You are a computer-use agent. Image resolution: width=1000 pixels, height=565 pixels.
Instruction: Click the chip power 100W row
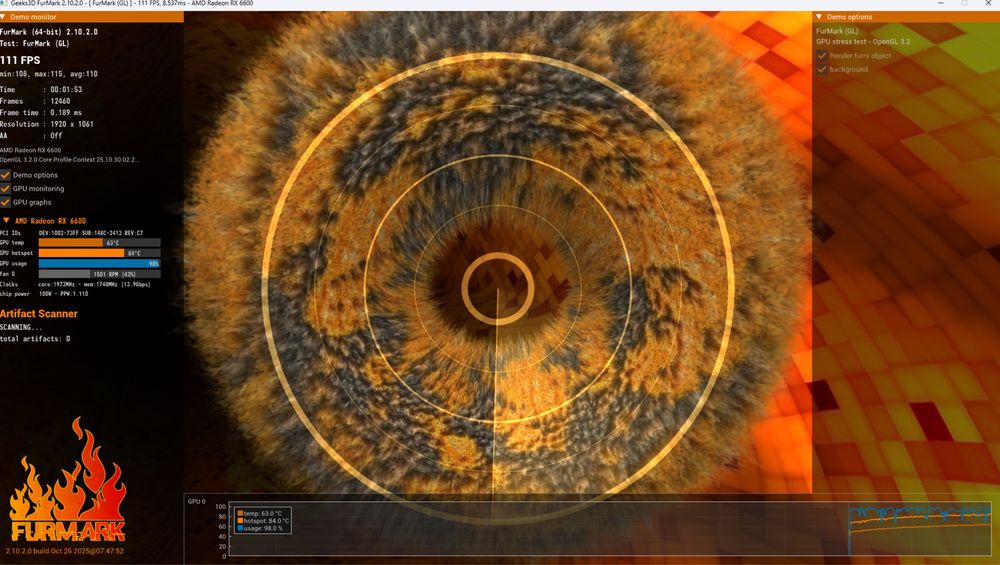[x=44, y=294]
